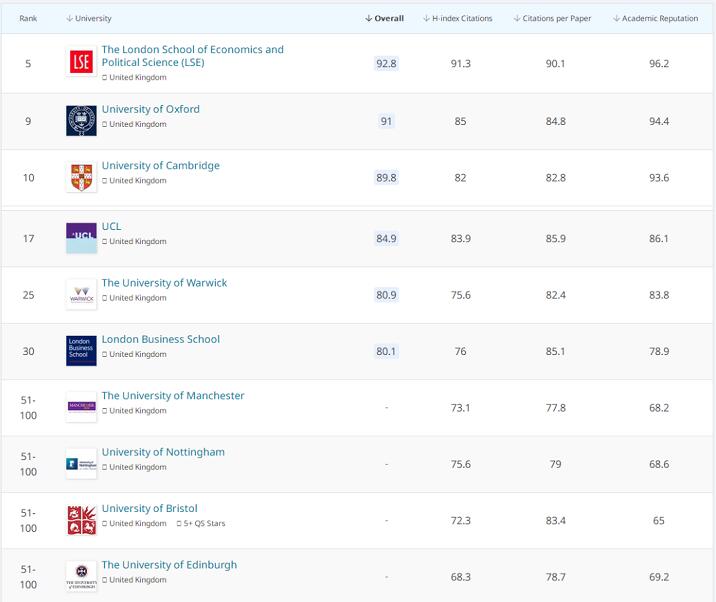The image size is (716, 602).
Task: Click the University of Edinburgh crest logo
Action: point(81,577)
